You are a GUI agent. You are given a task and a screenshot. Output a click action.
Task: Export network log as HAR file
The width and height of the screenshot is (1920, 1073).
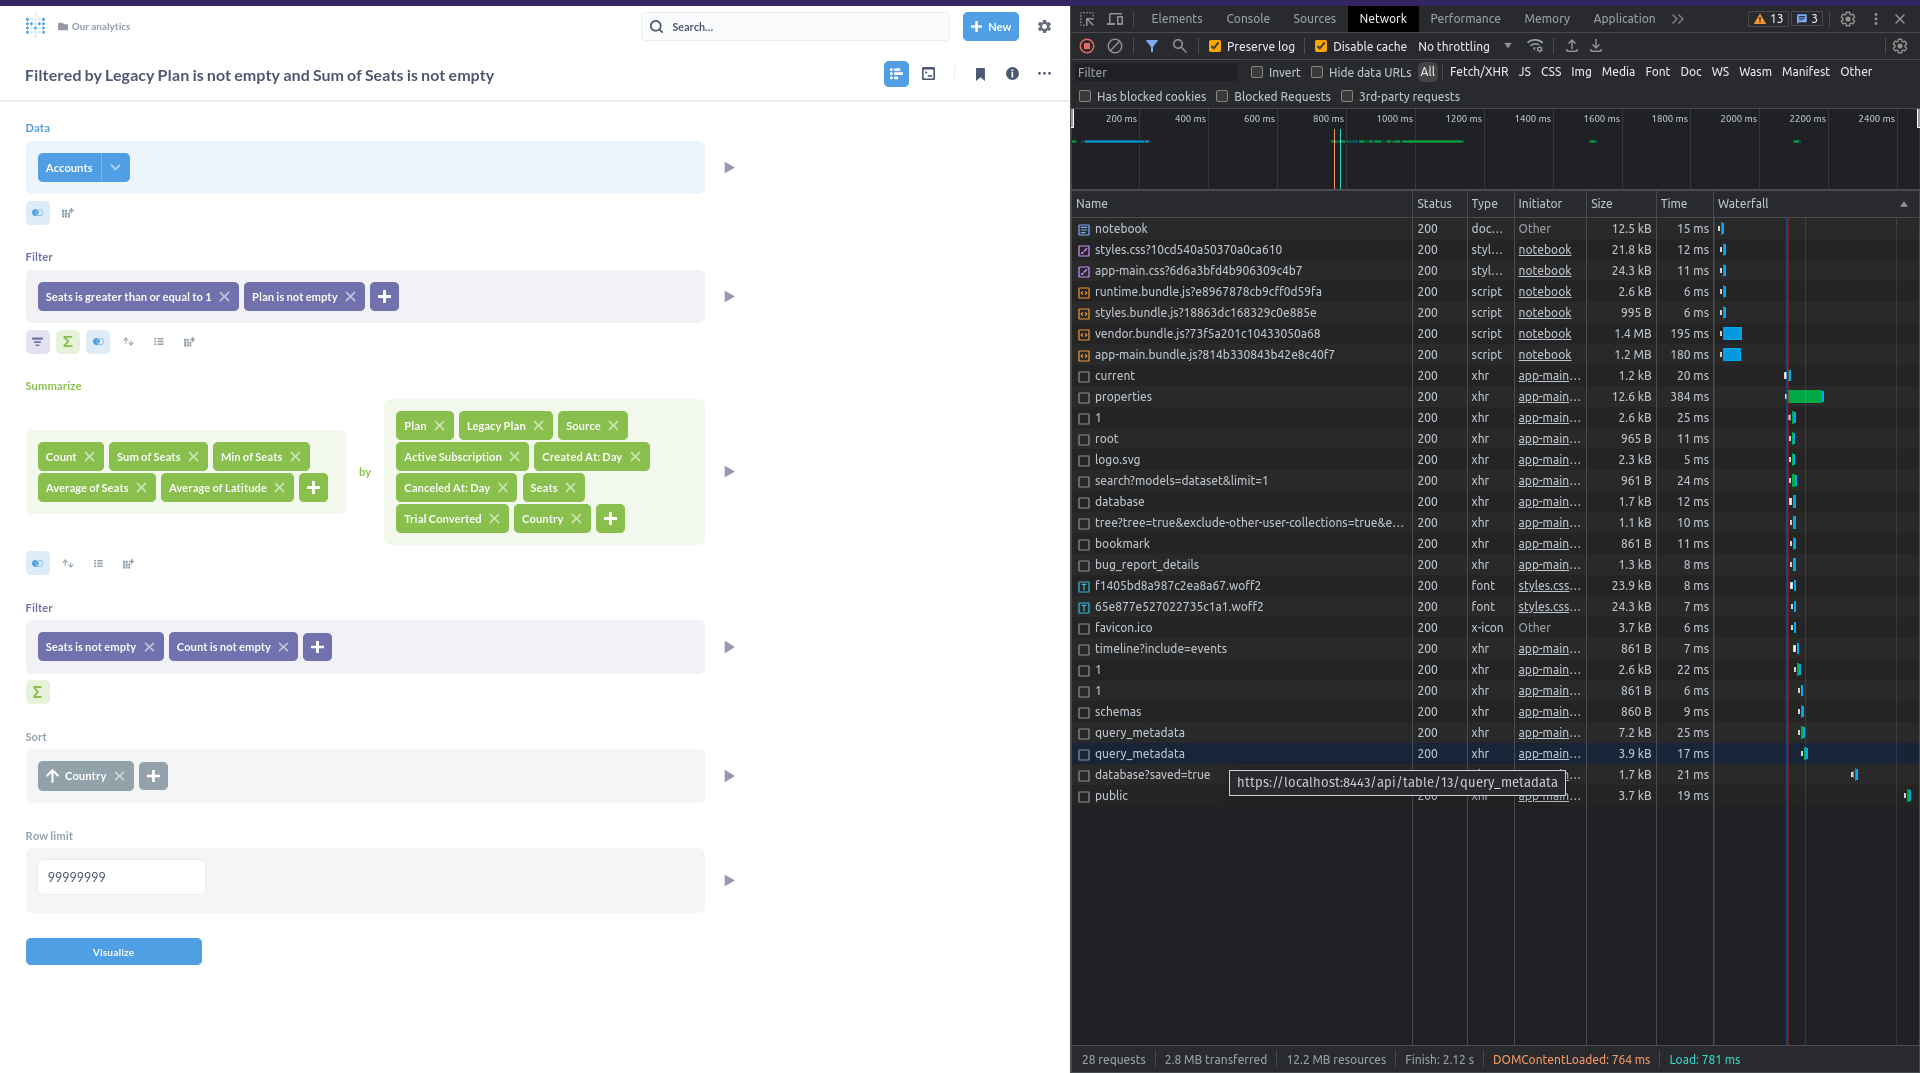click(1597, 46)
